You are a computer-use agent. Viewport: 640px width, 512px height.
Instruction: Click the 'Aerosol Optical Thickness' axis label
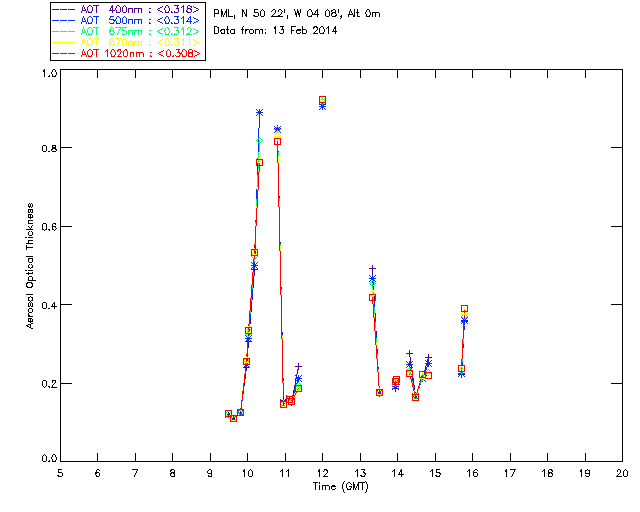[30, 266]
